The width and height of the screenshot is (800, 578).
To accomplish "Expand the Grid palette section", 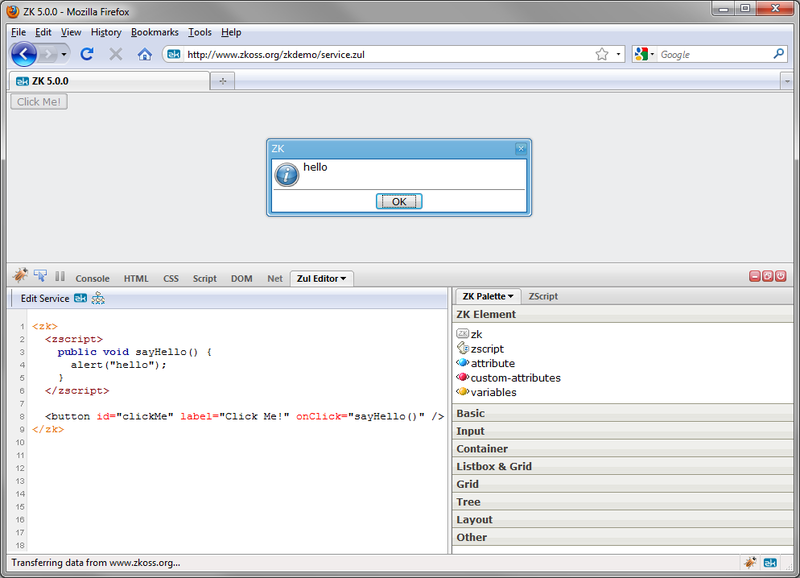I will pyautogui.click(x=622, y=484).
